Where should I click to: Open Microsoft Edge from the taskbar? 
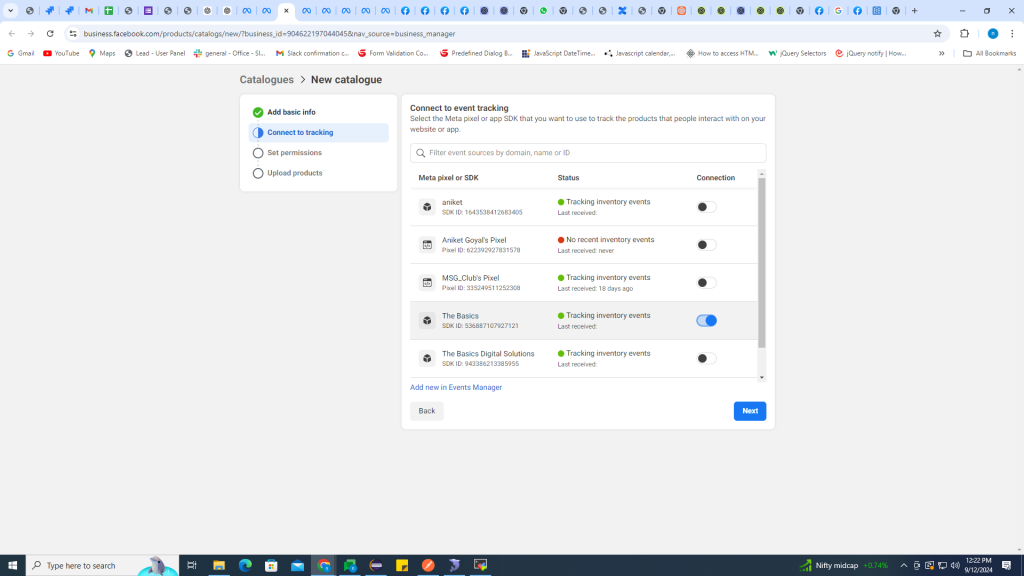[x=245, y=565]
